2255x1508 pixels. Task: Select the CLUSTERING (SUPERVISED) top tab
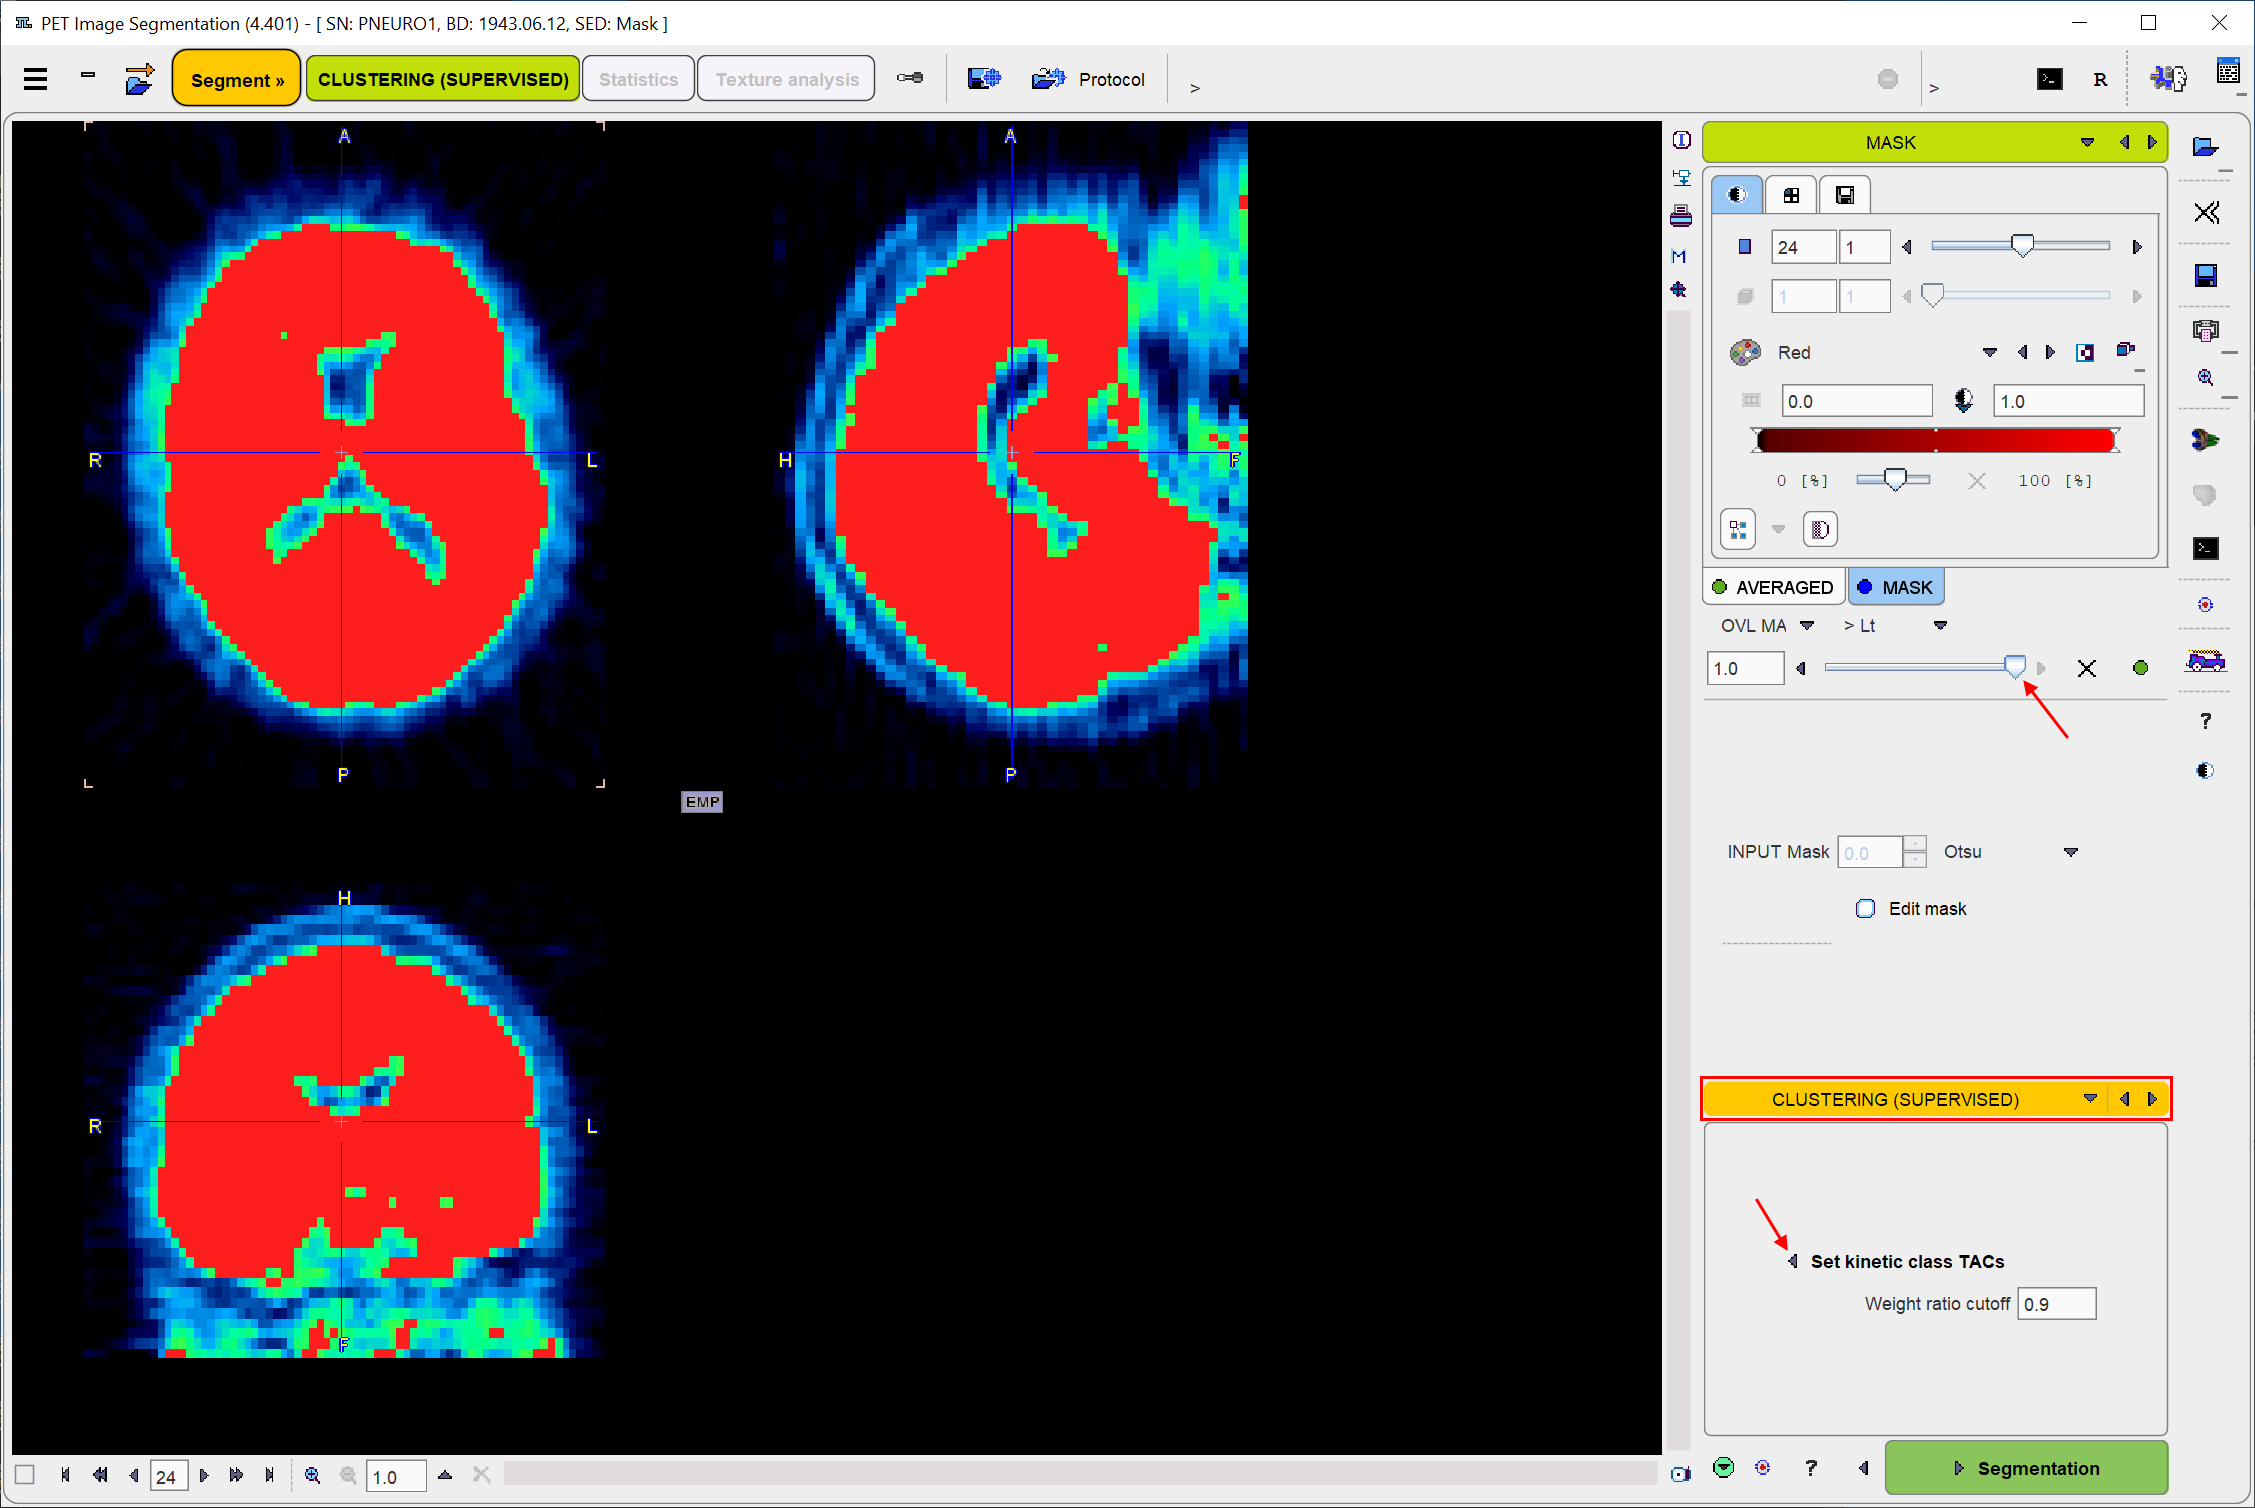[443, 79]
